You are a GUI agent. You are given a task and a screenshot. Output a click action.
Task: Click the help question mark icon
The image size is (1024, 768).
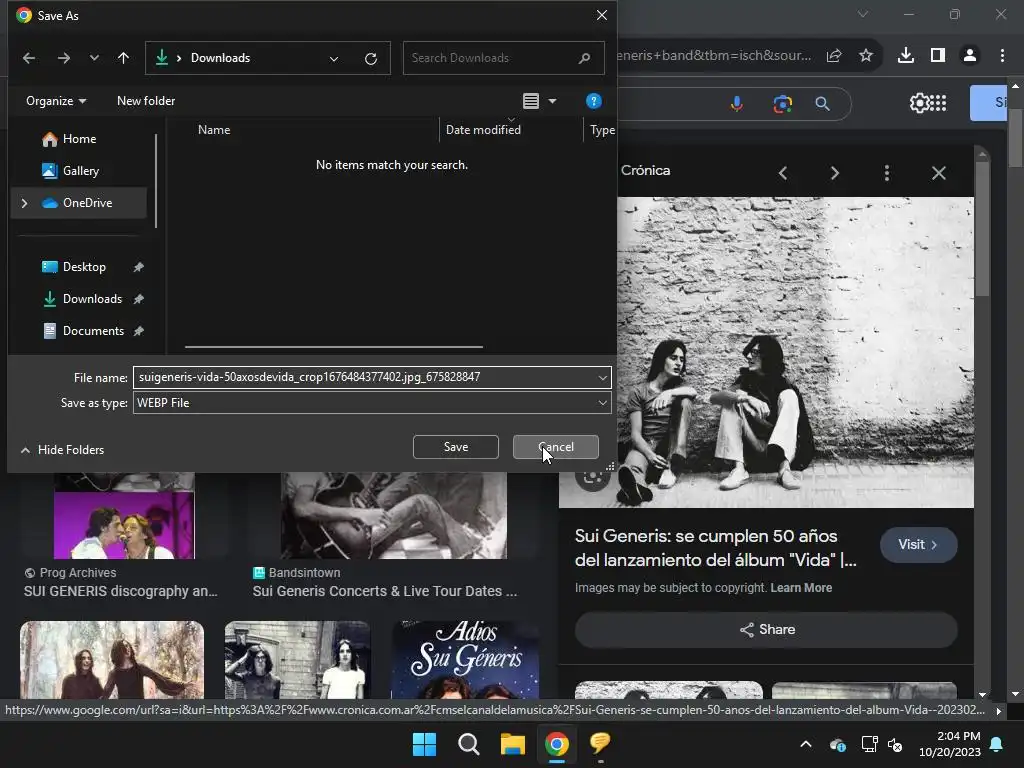[593, 101]
